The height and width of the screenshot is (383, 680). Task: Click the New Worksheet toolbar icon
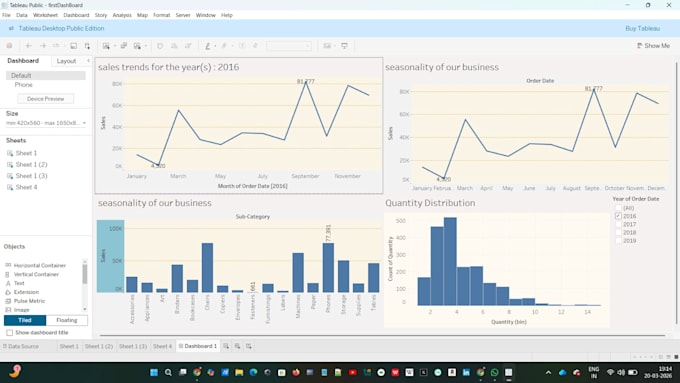coord(106,46)
